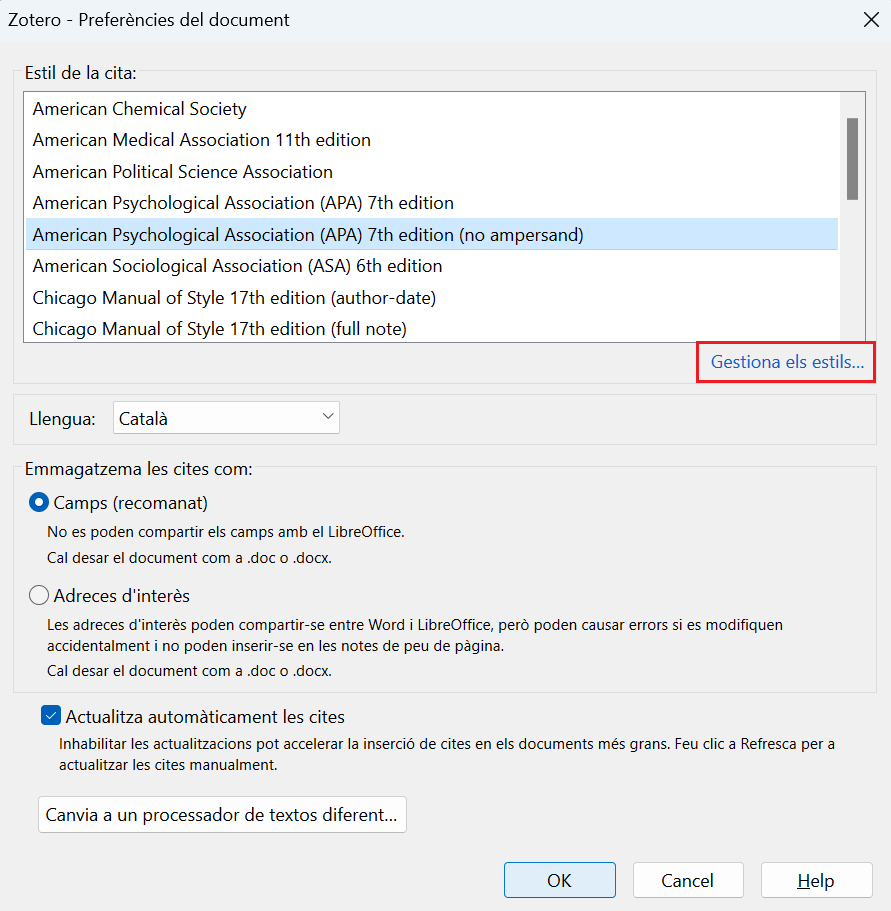
Task: Choose American Medical Association 11th edition style
Action: pyautogui.click(x=432, y=140)
